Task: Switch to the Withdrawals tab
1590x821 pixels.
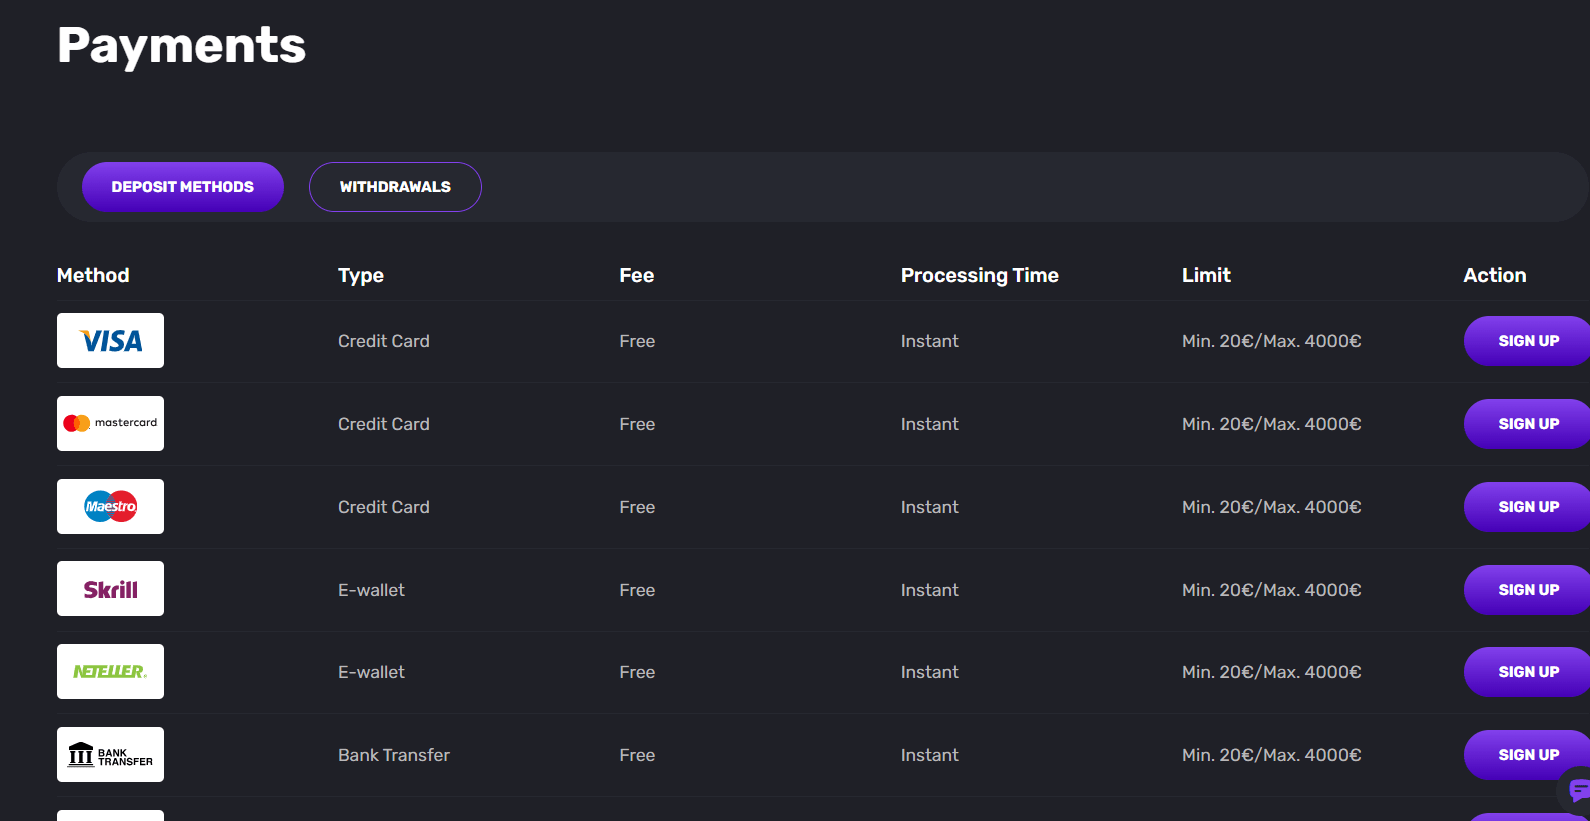Action: [395, 187]
